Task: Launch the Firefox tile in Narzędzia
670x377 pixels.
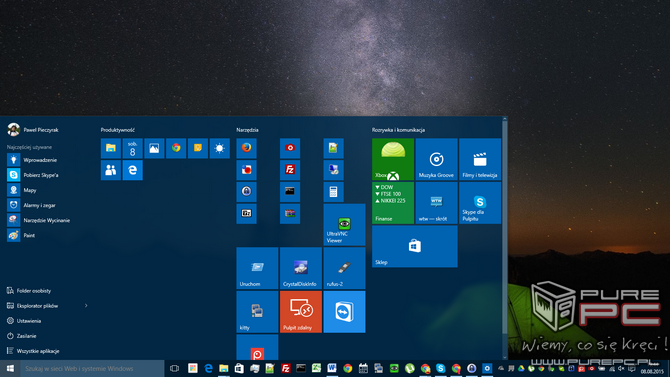Action: 247,148
